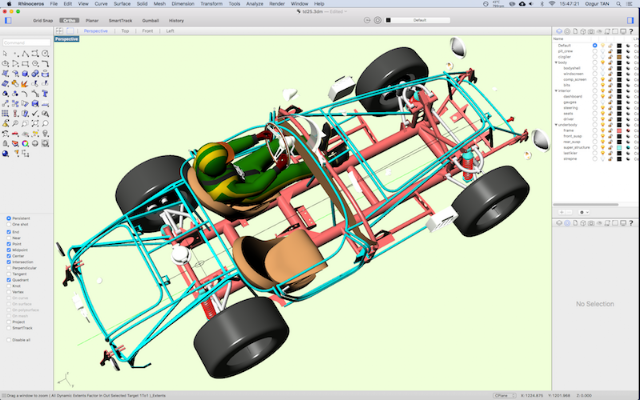Click the check mark tool icon
This screenshot has width=640, height=400.
click(x=35, y=114)
